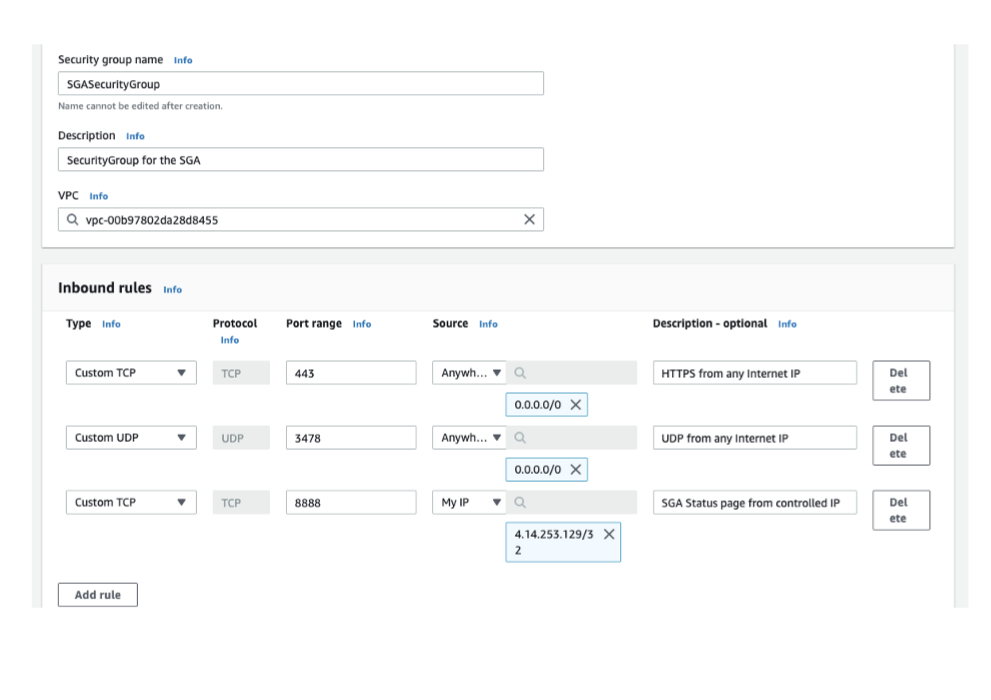The height and width of the screenshot is (700, 991).
Task: Click the port range field showing 8888
Action: coord(350,503)
